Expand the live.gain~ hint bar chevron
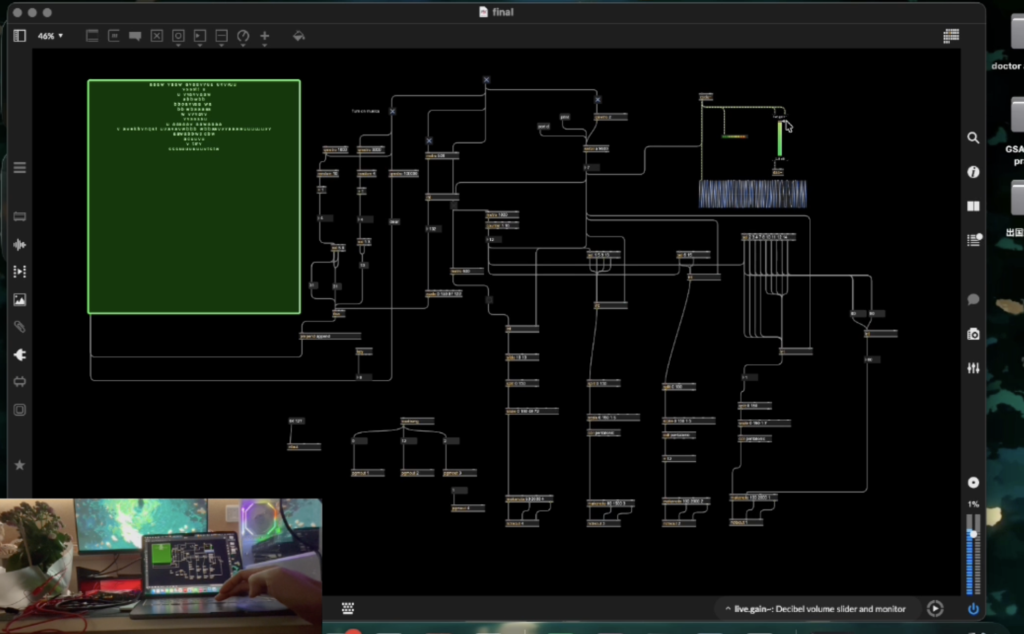The height and width of the screenshot is (634, 1024). (x=728, y=609)
